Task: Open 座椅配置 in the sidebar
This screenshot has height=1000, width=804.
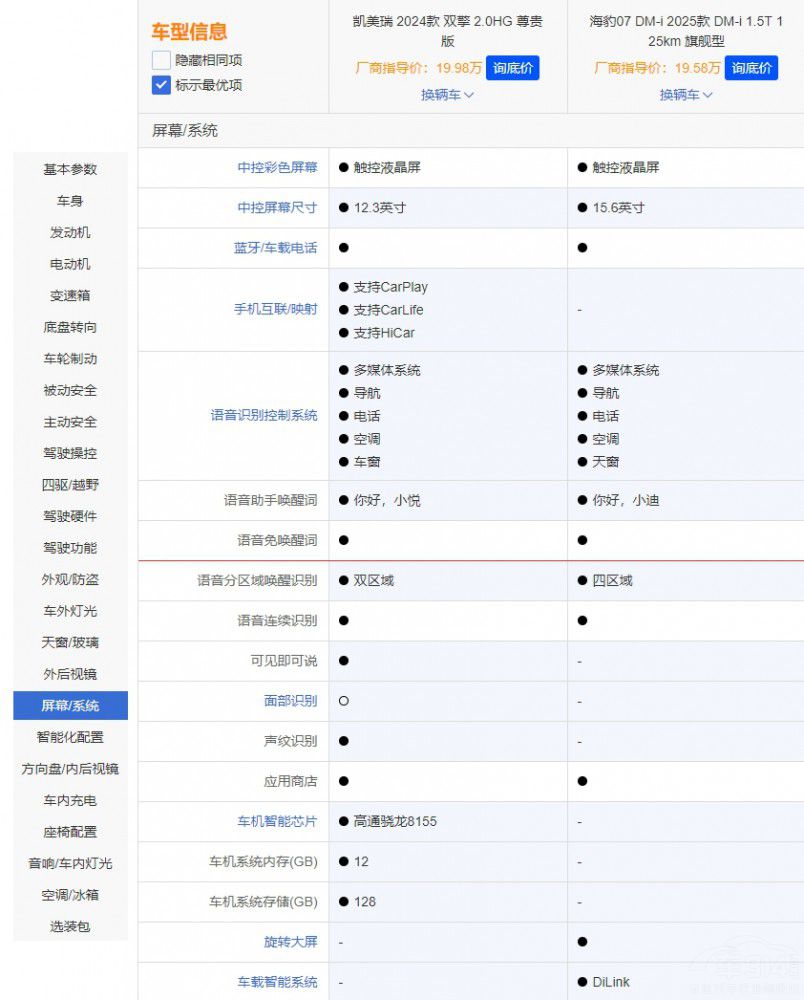Action: [70, 832]
